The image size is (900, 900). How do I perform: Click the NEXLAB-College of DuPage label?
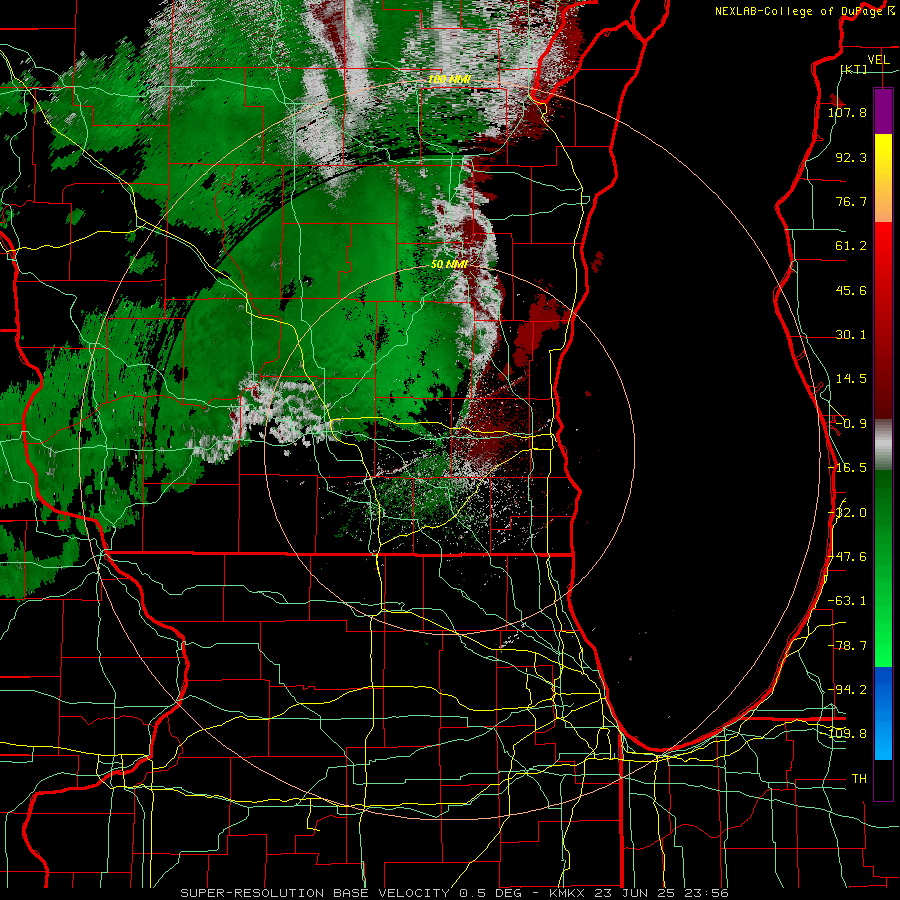pyautogui.click(x=800, y=11)
